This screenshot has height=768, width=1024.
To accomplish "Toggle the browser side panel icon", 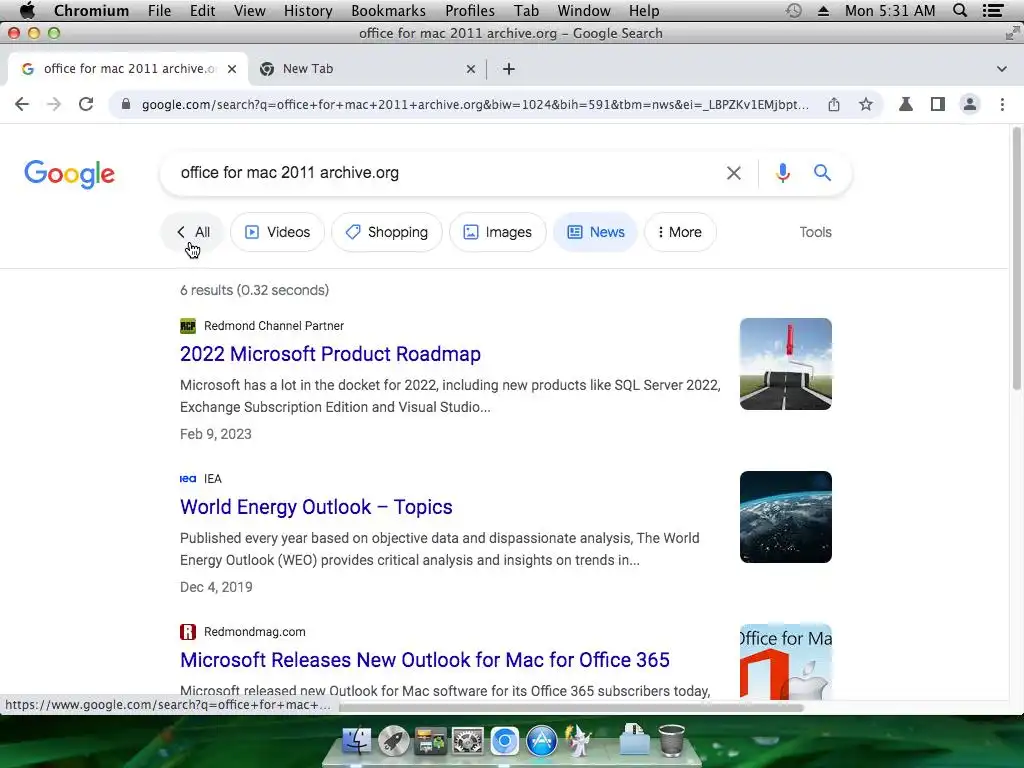I will click(938, 104).
